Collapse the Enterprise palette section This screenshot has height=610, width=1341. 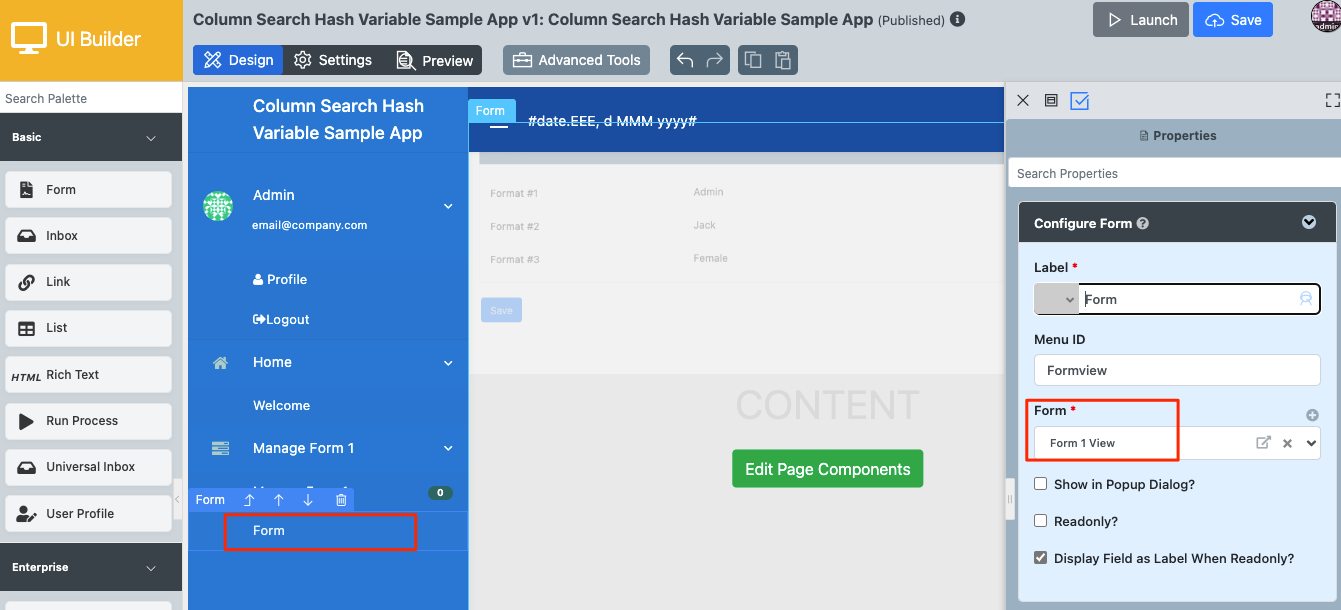[x=151, y=568]
